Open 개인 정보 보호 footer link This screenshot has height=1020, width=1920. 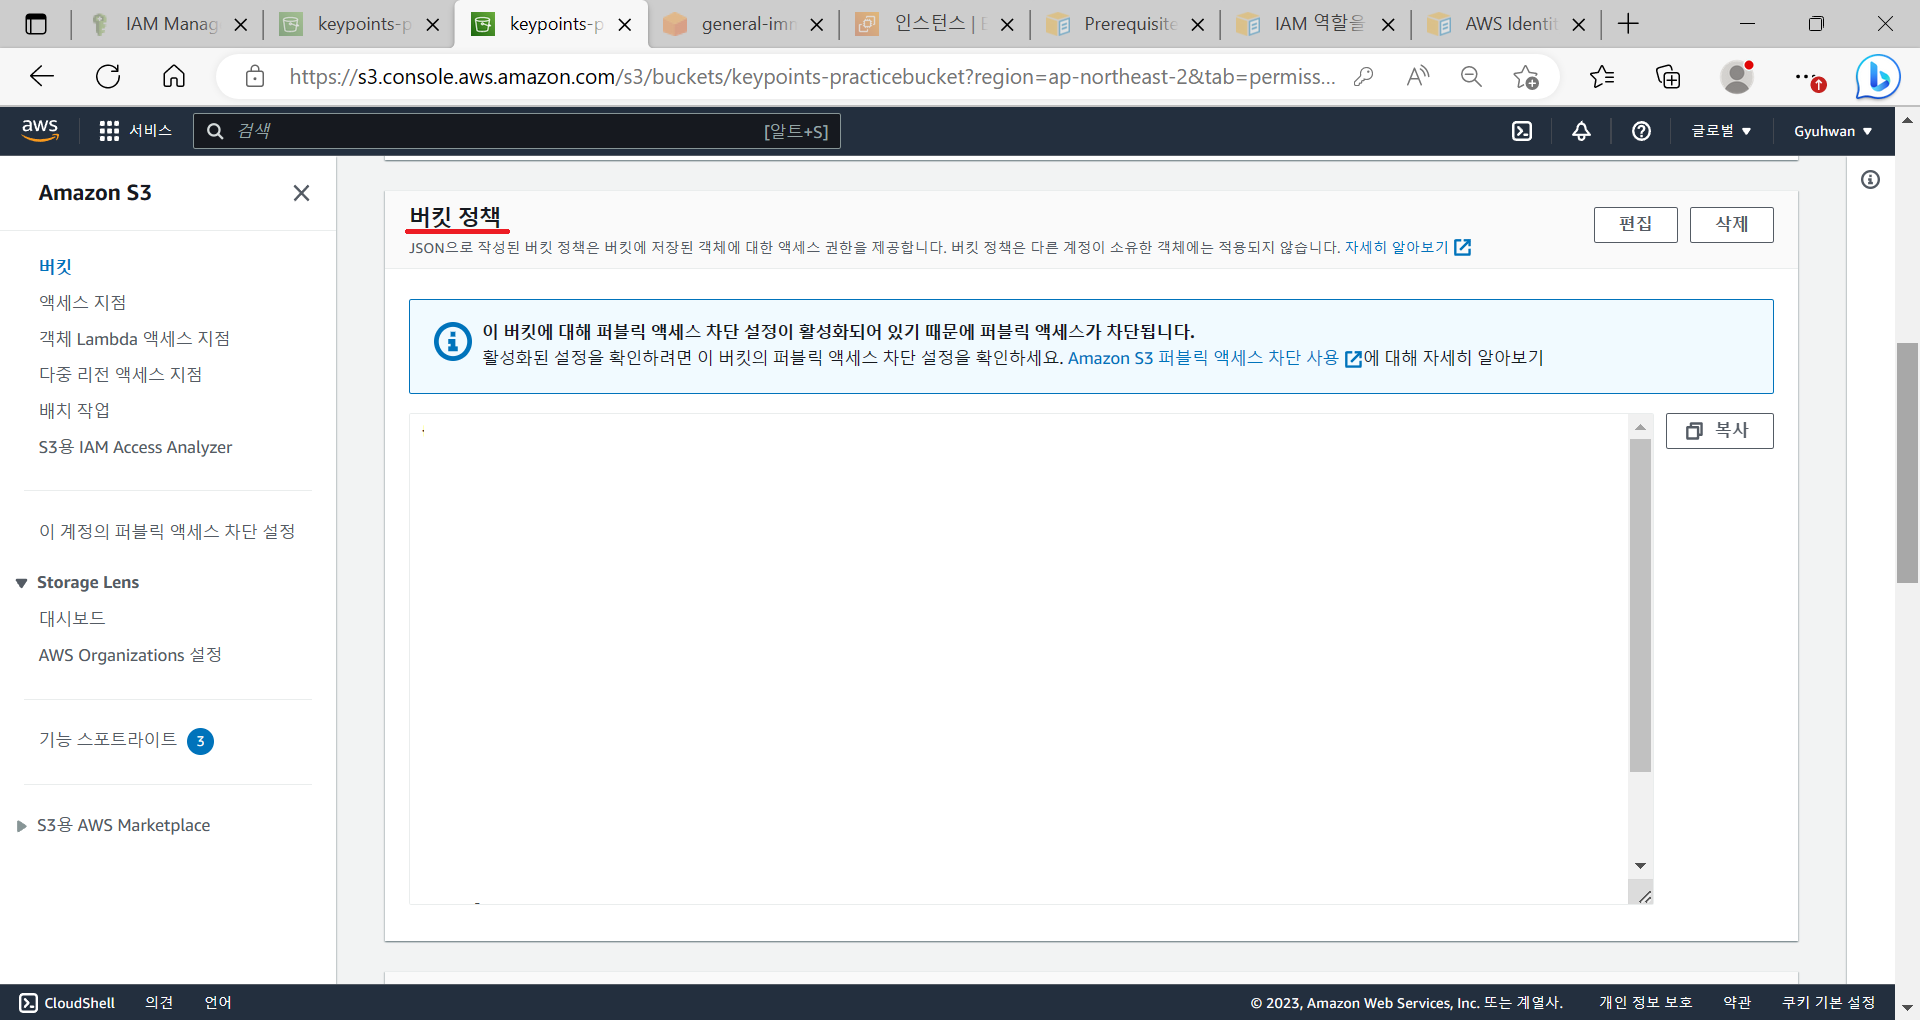click(1645, 1003)
